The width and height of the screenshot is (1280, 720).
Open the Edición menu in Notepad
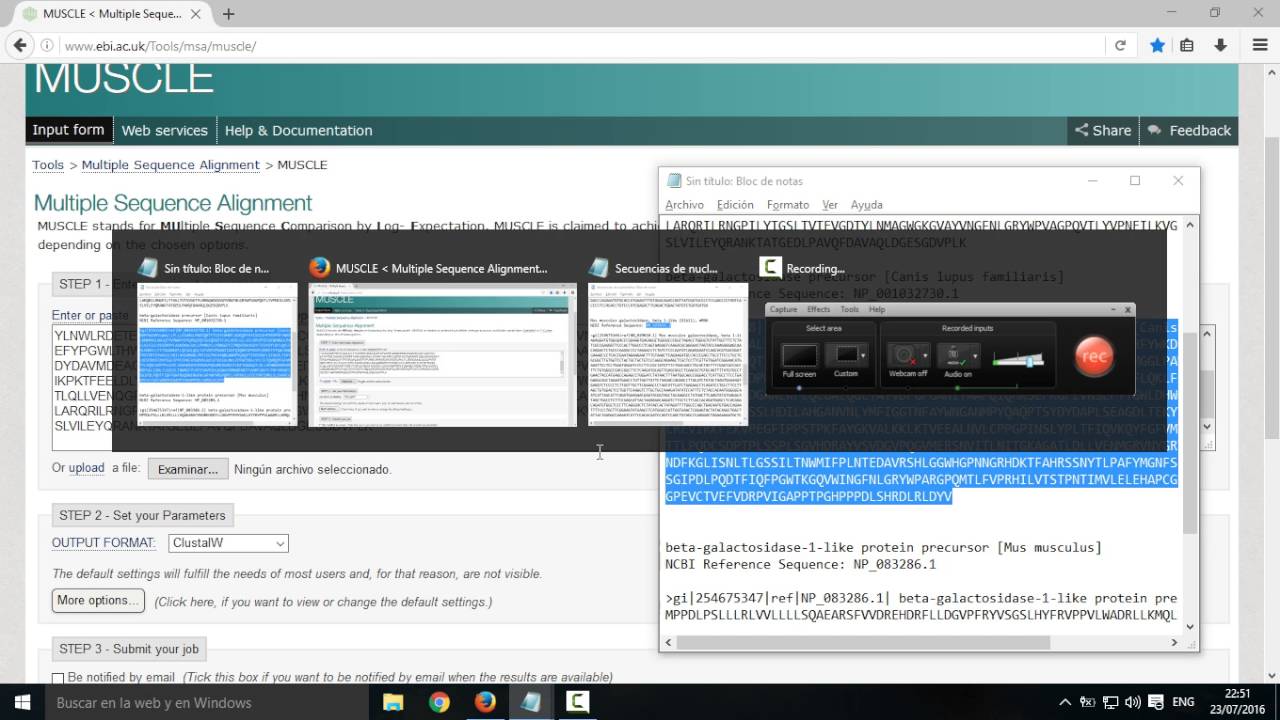point(735,205)
